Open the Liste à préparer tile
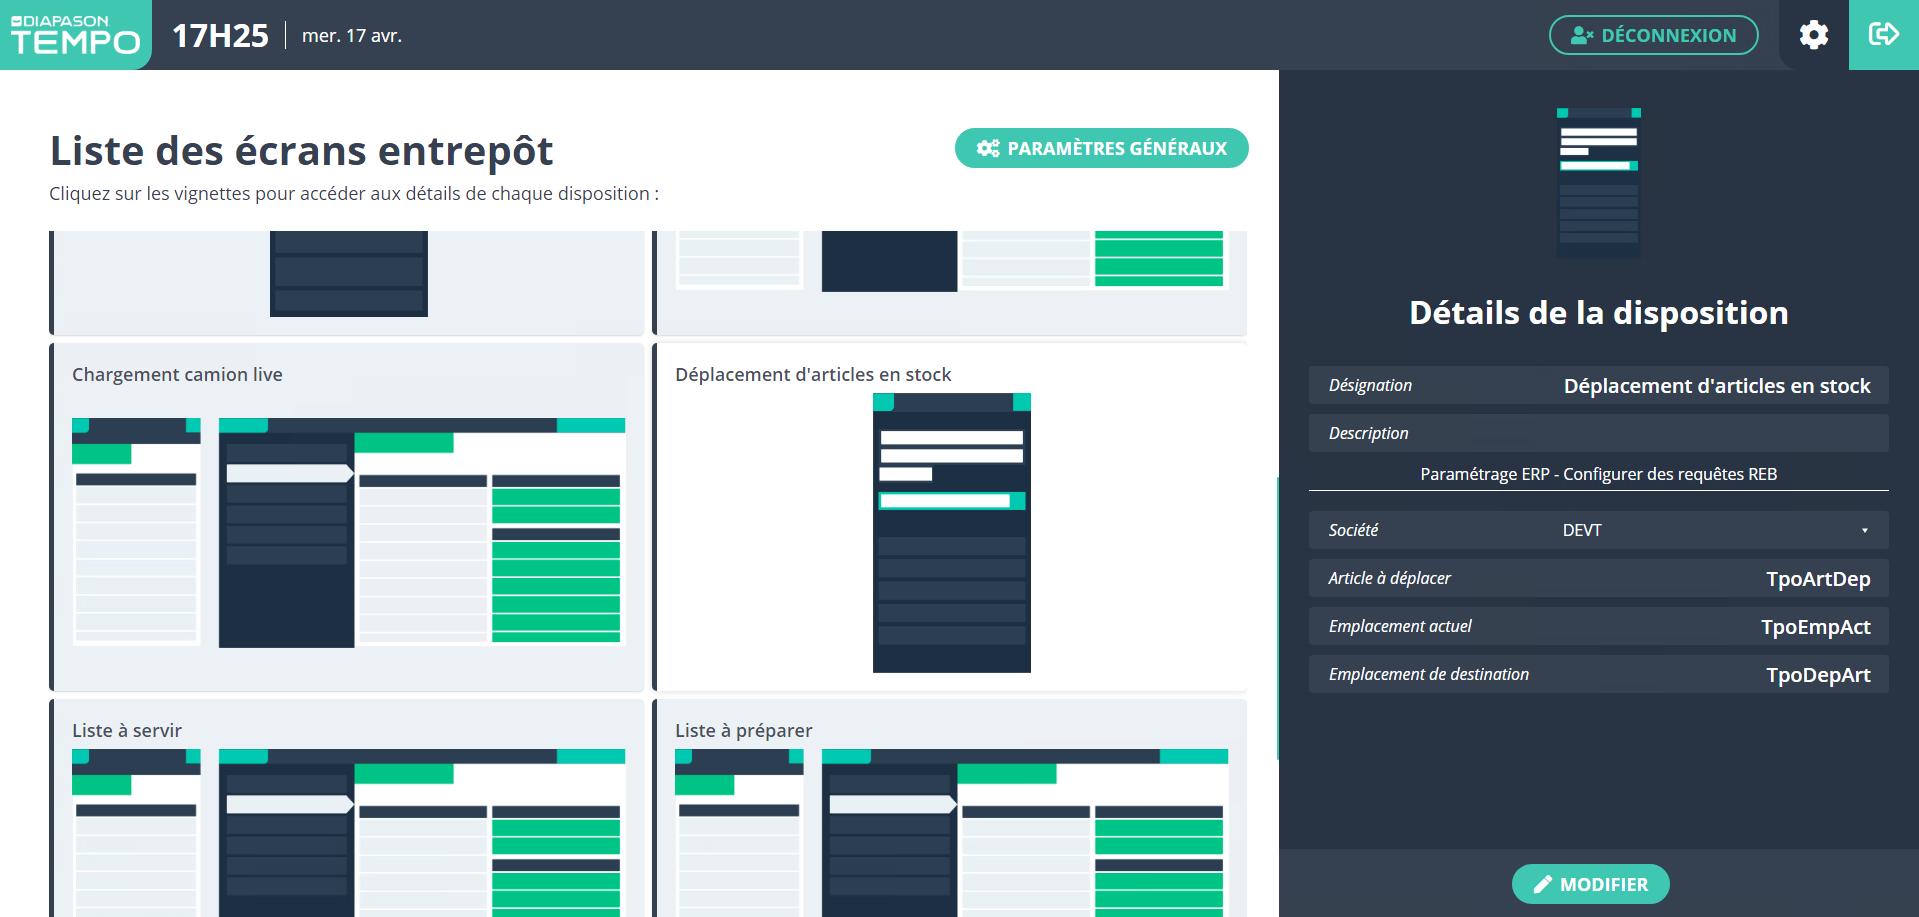The height and width of the screenshot is (917, 1919). point(950,810)
